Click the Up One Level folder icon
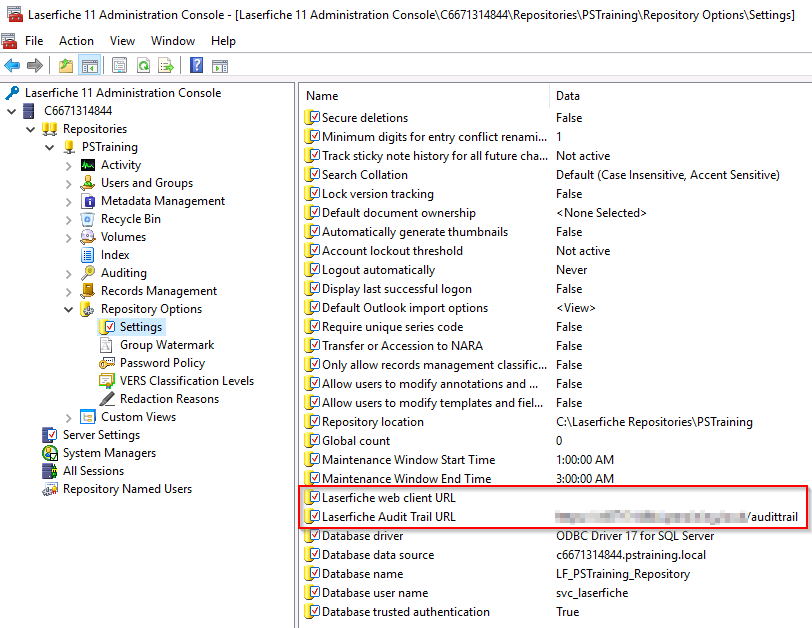The image size is (812, 628). 66,66
